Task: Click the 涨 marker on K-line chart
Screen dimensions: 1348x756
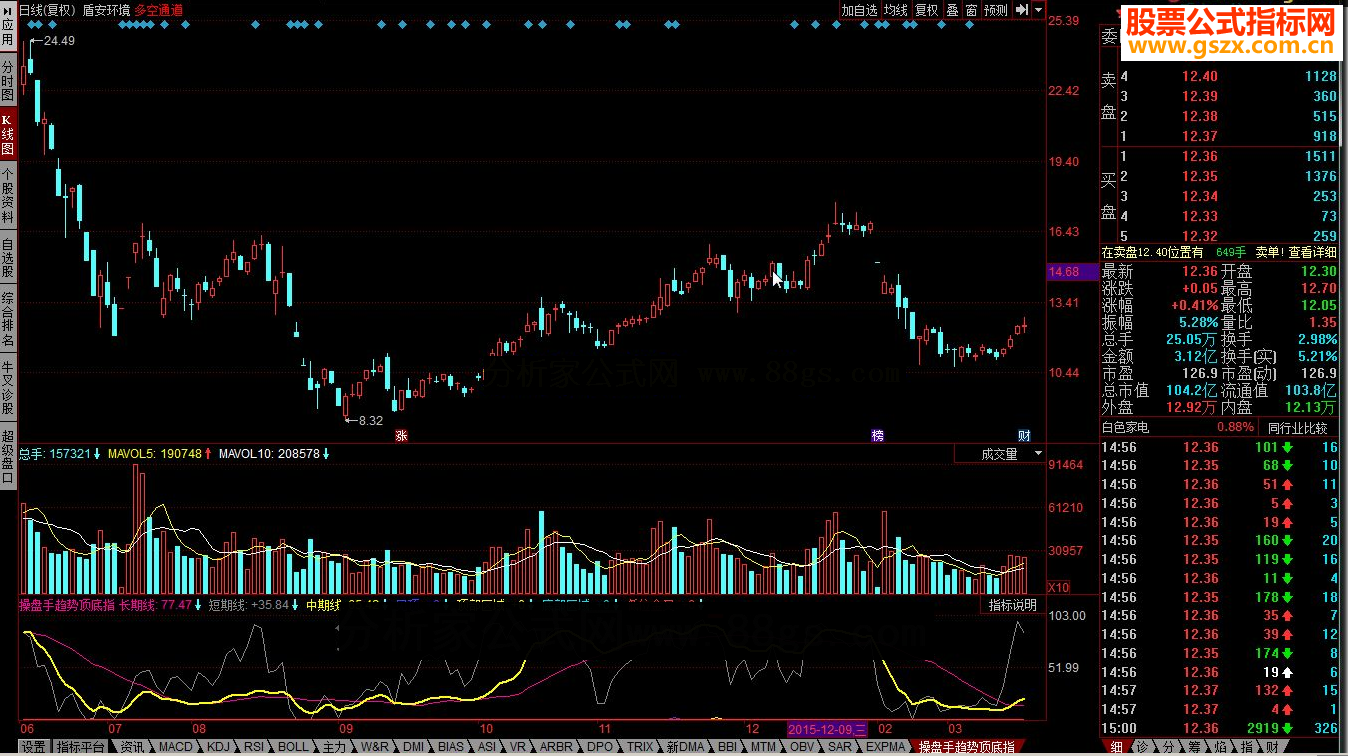Action: click(402, 435)
